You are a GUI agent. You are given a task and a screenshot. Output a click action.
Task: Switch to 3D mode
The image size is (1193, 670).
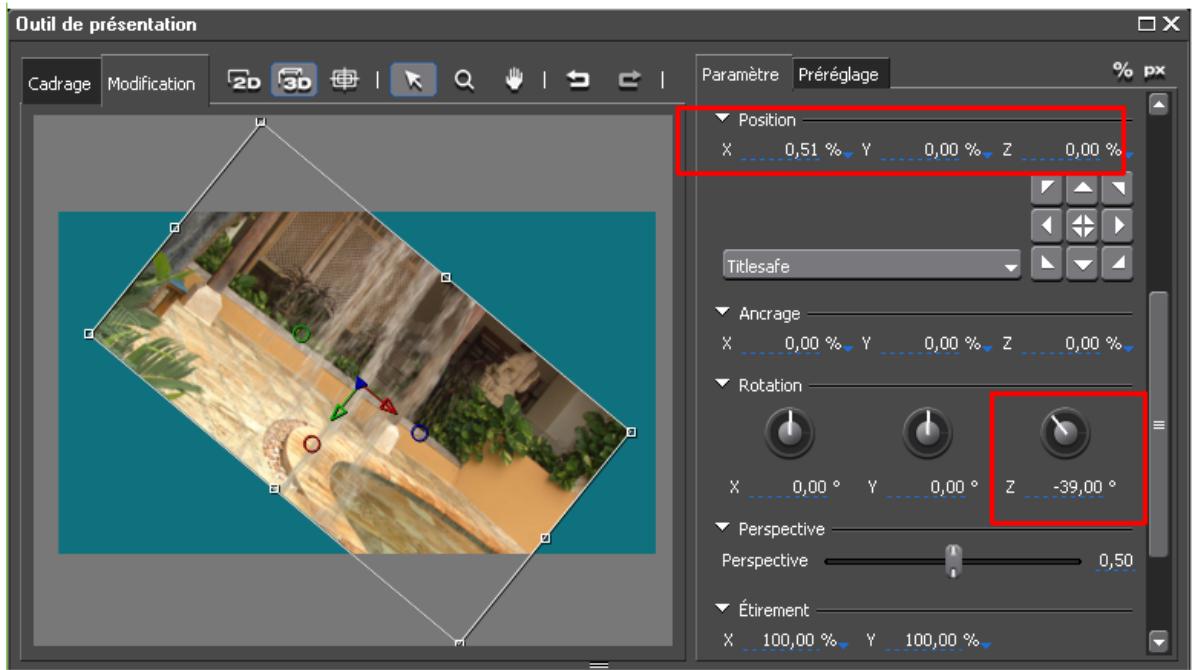tap(294, 80)
